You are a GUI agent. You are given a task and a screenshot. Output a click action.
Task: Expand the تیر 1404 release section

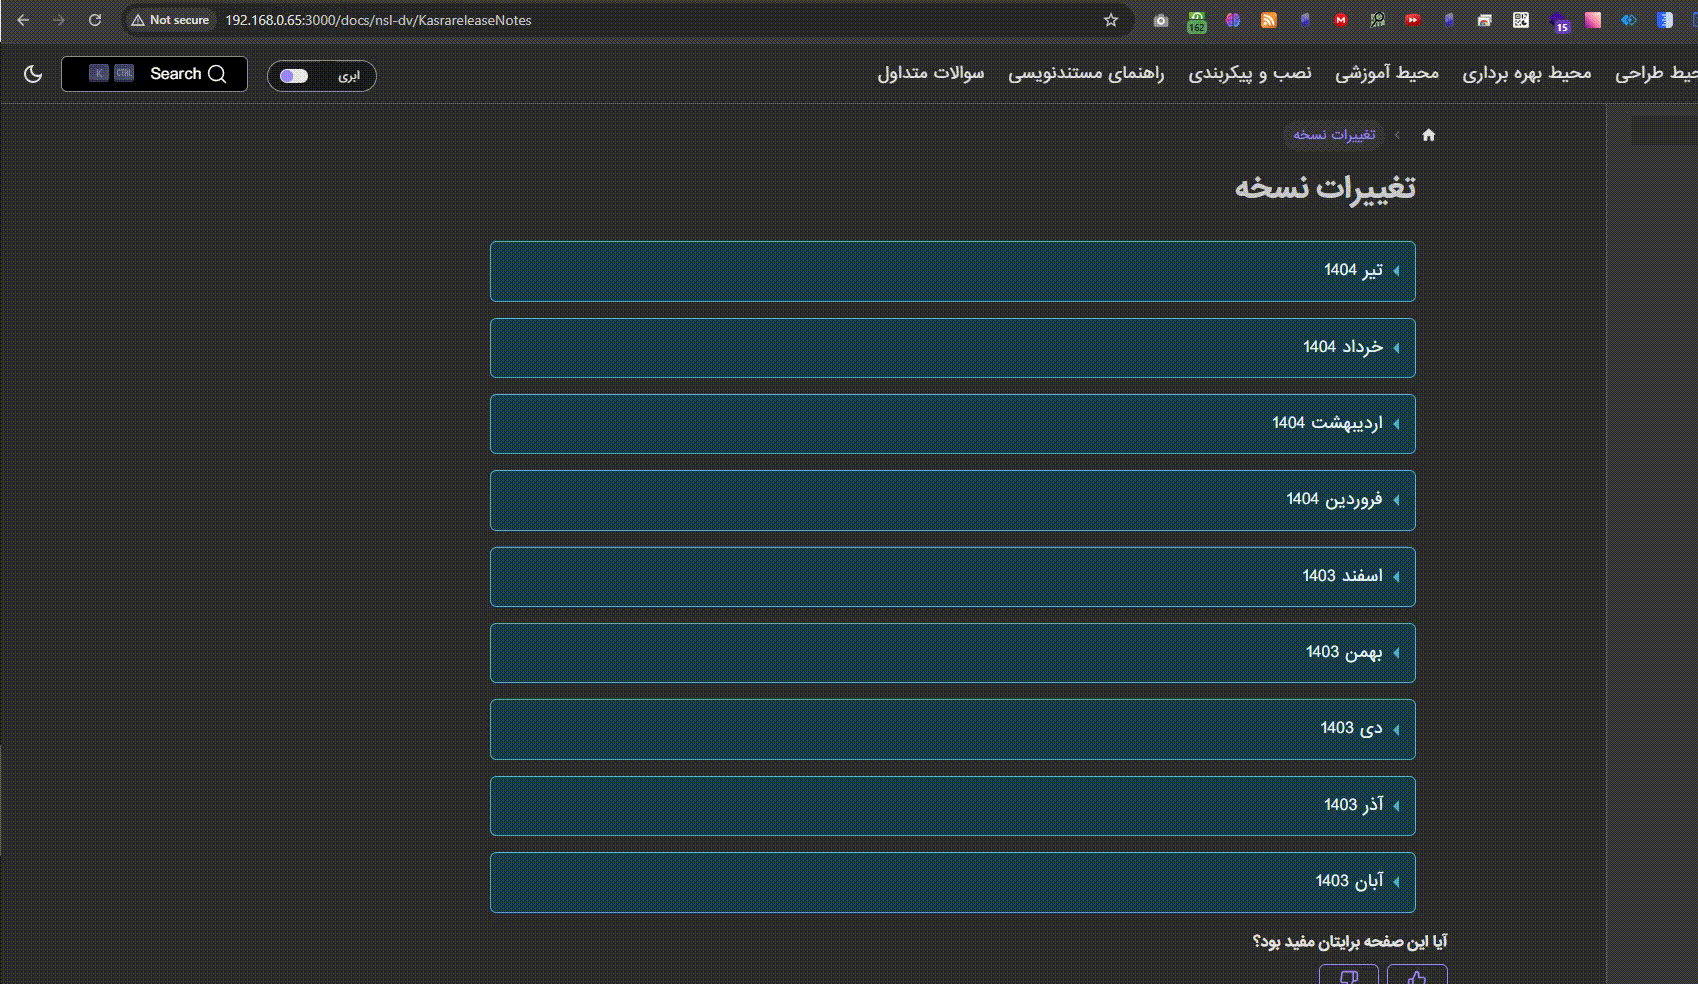(x=952, y=271)
